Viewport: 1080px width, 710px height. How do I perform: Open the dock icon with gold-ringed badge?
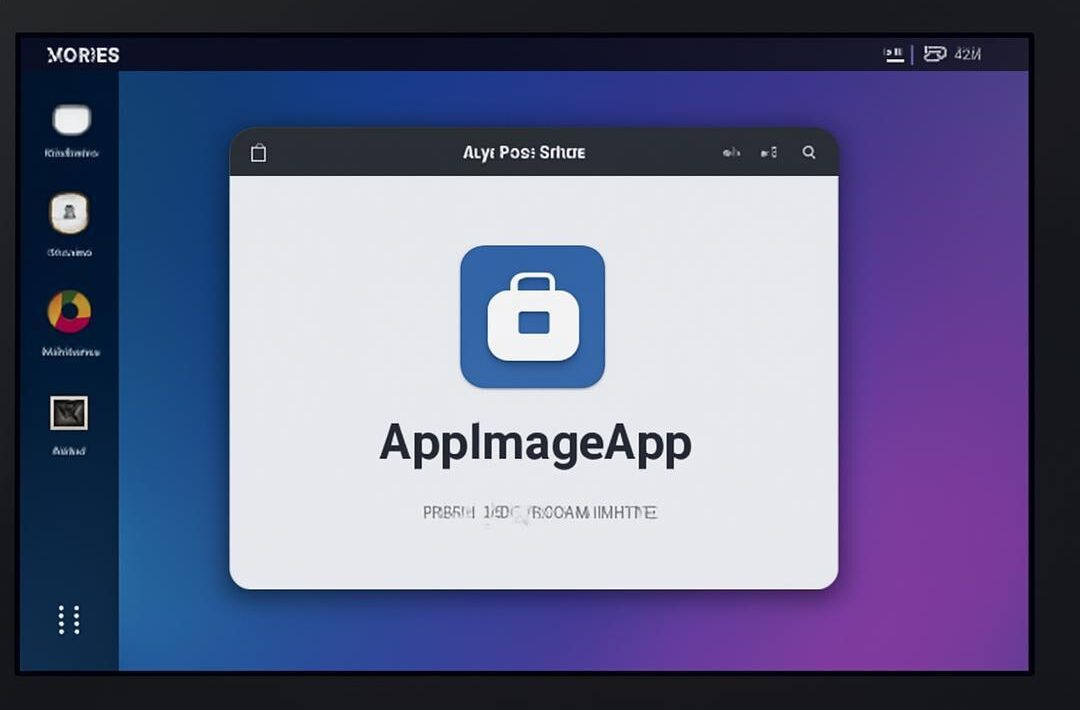[x=69, y=213]
